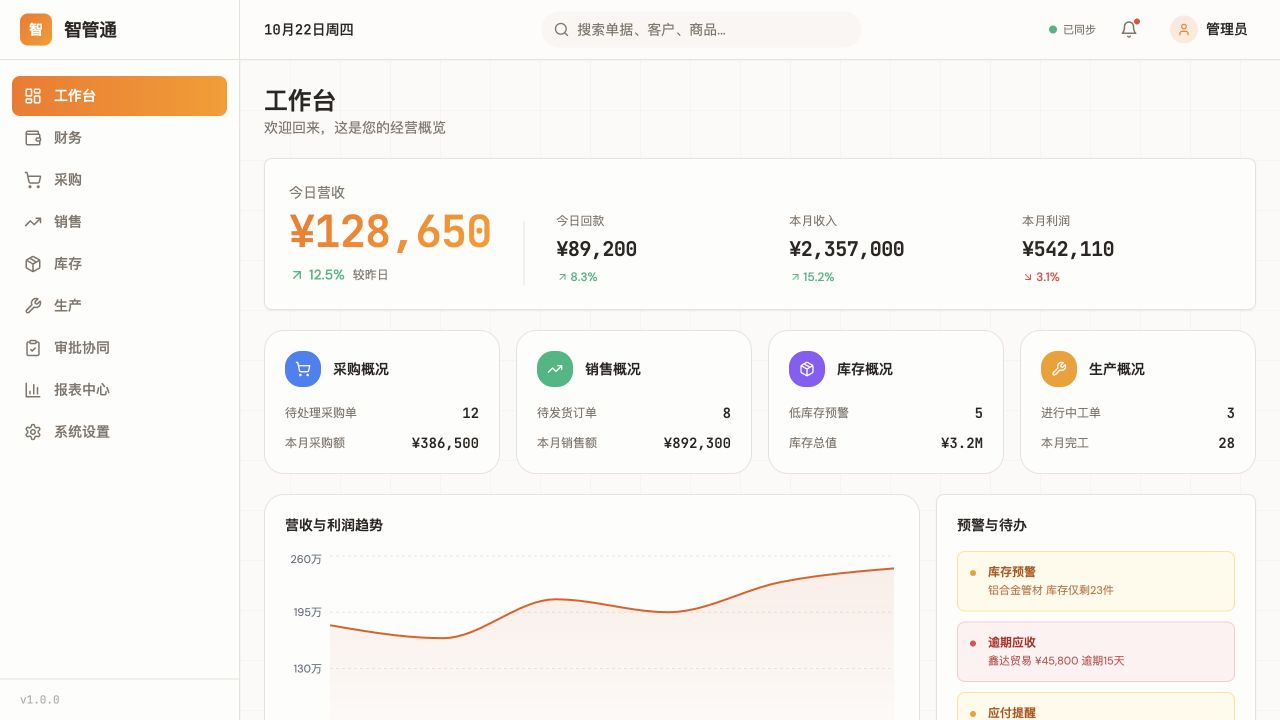Viewport: 1280px width, 720px height.
Task: Click the 生产 wrench icon in sidebar
Action: tap(33, 306)
